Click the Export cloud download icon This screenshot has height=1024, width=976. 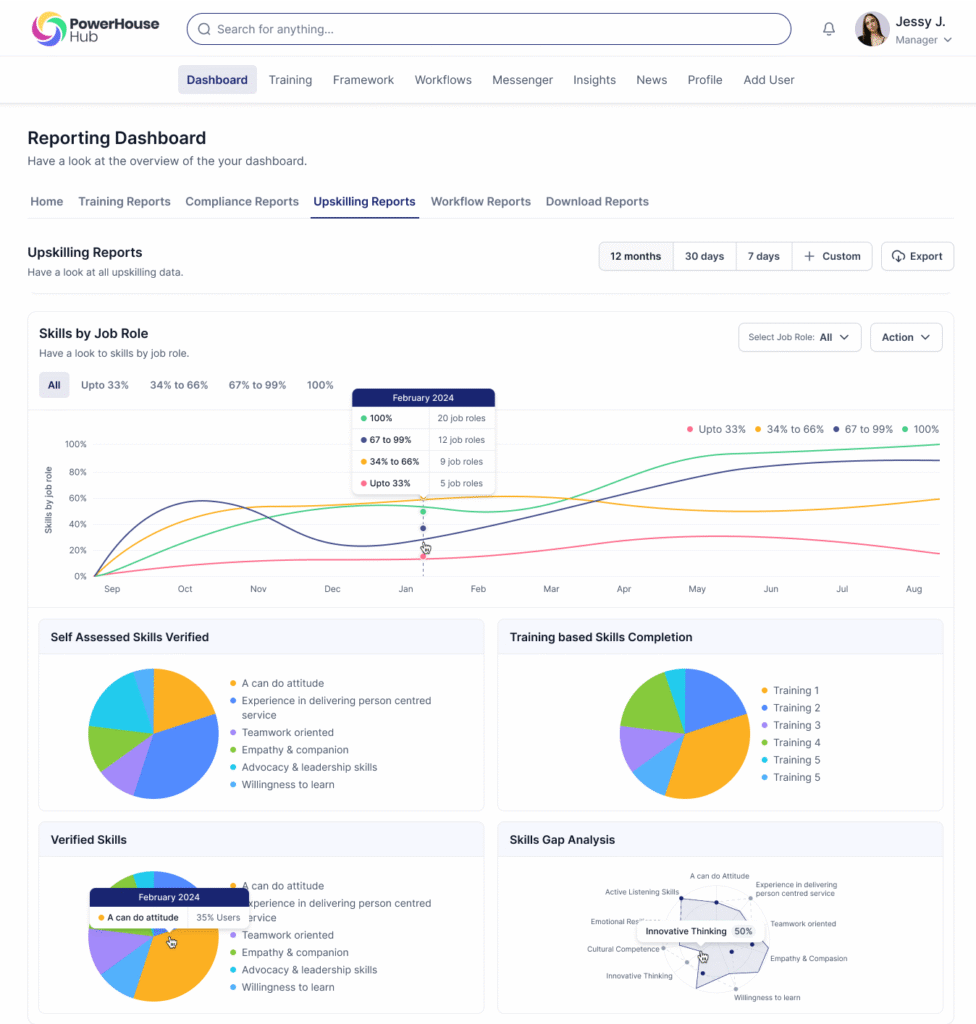(898, 256)
